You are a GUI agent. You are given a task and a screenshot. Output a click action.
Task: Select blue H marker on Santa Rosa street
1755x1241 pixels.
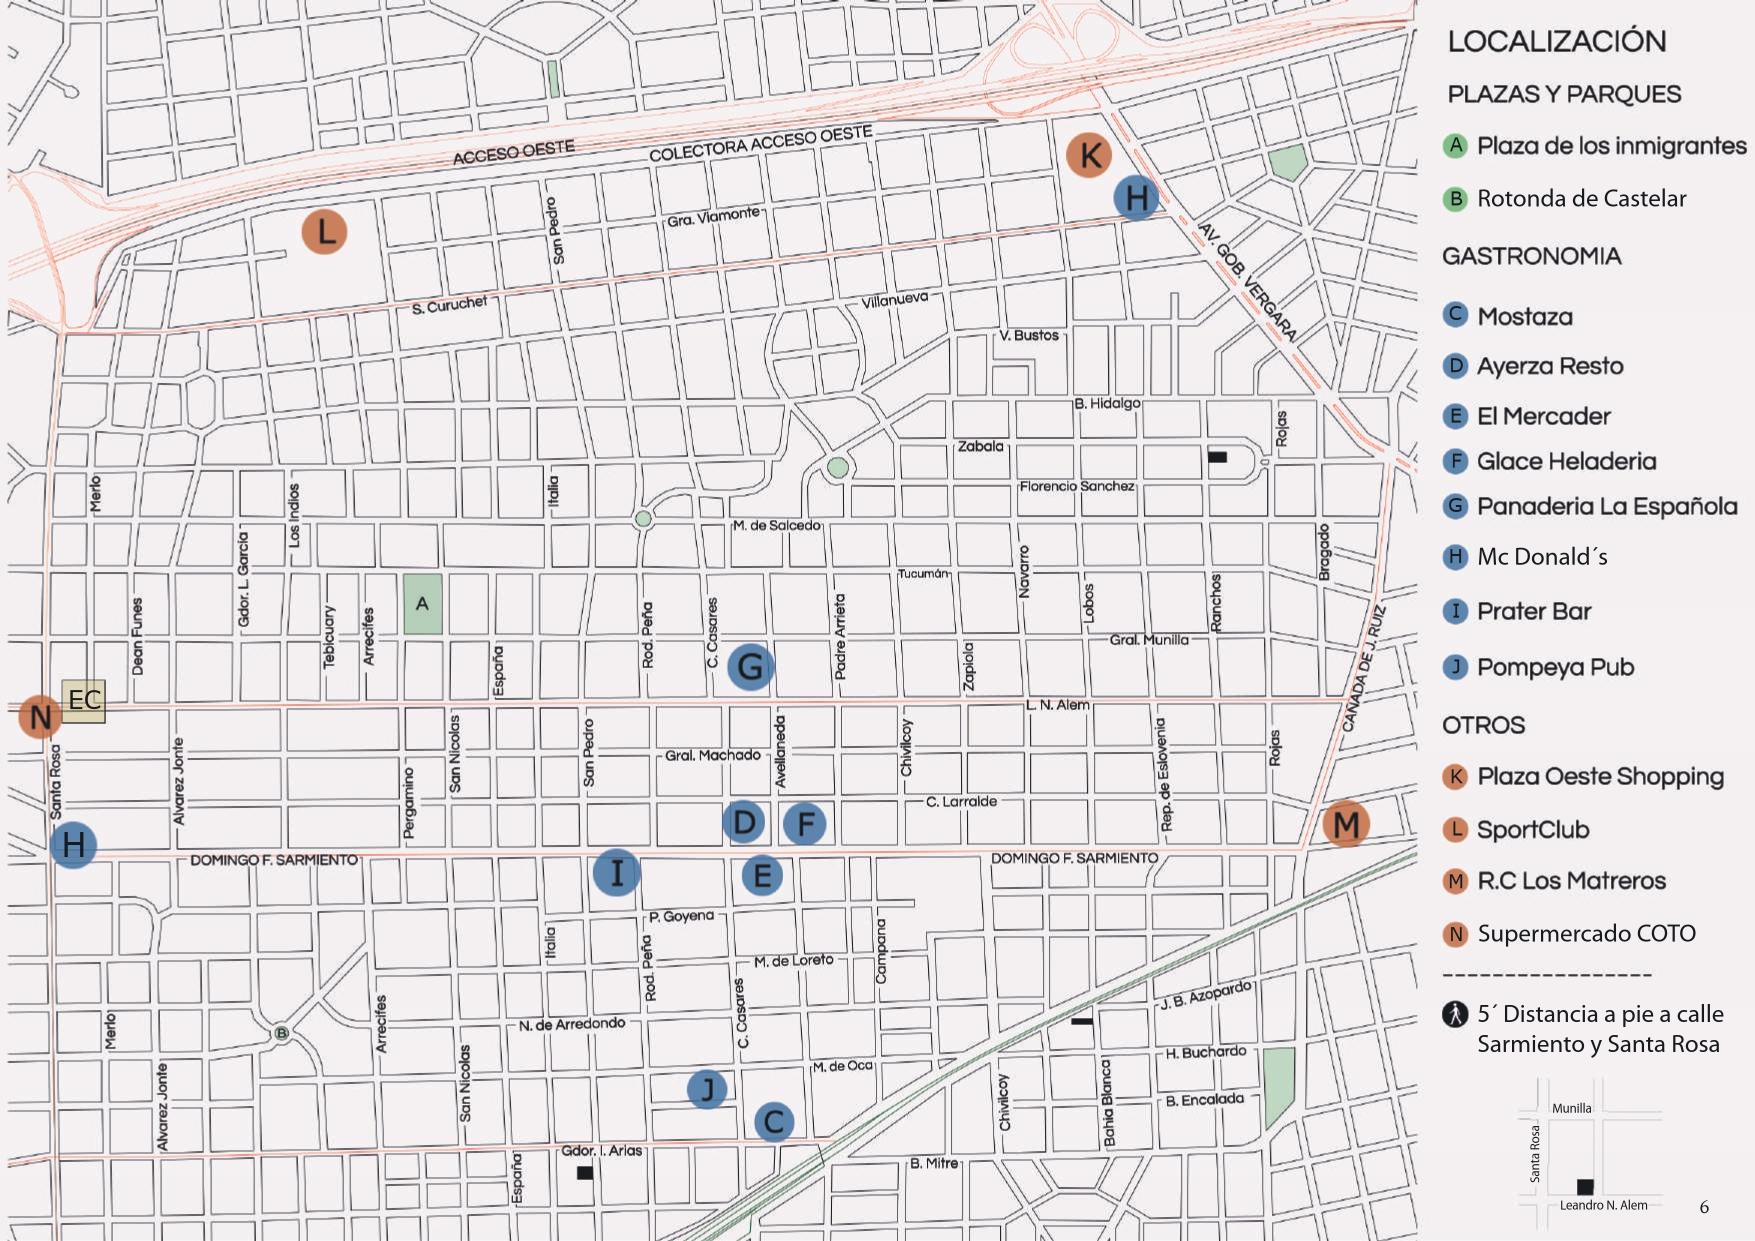tap(74, 844)
